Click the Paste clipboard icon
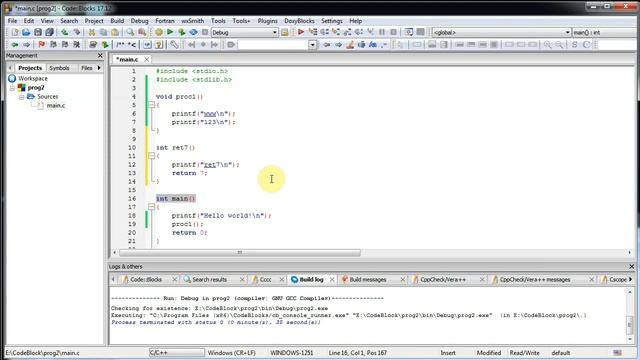 tap(115, 32)
